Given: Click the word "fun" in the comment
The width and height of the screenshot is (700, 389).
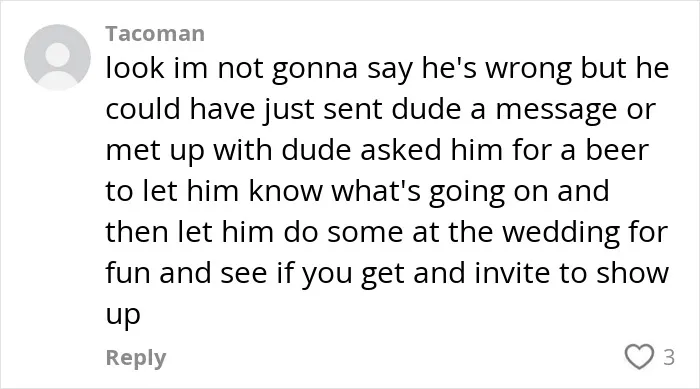Looking at the screenshot, I should (128, 273).
